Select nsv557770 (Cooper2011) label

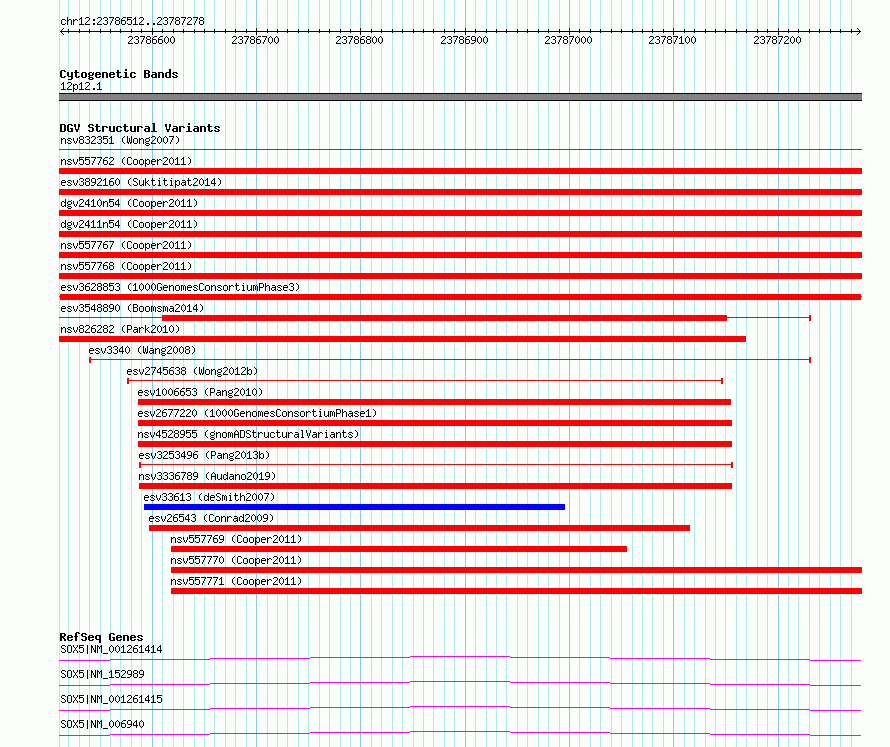coord(236,560)
